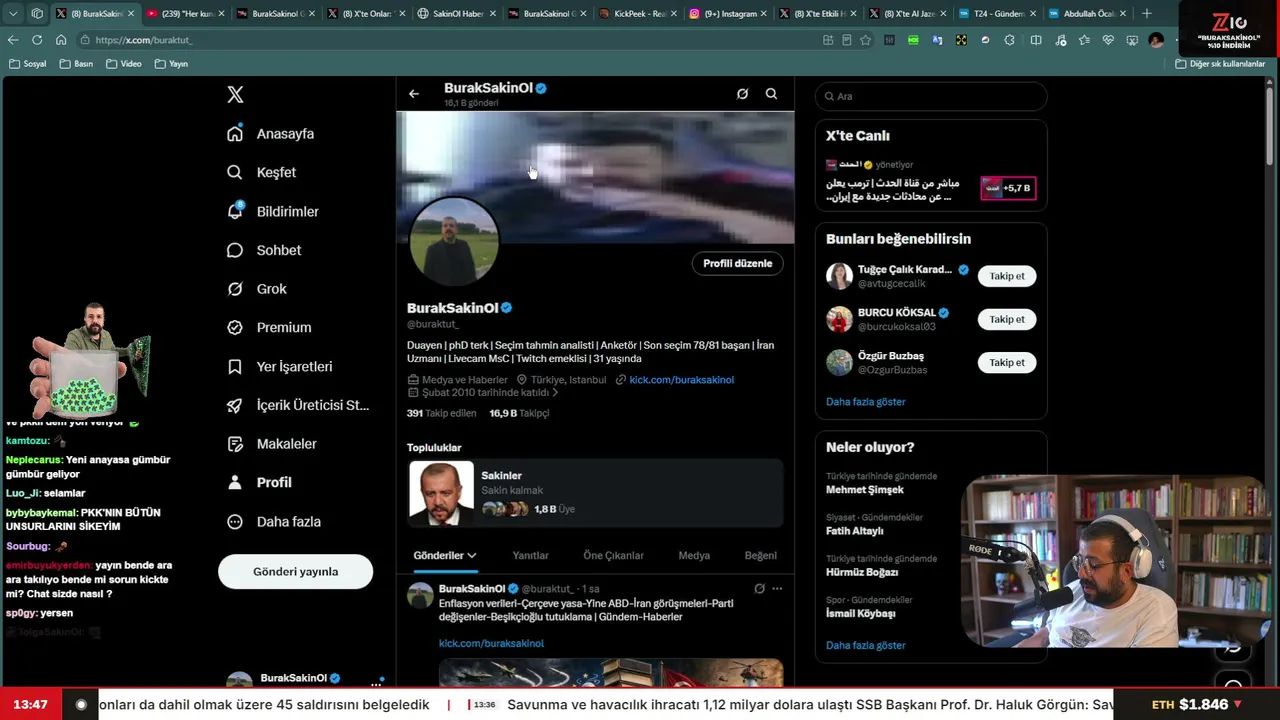Search the profile's posts with the magnifier
The height and width of the screenshot is (720, 1280).
771,94
